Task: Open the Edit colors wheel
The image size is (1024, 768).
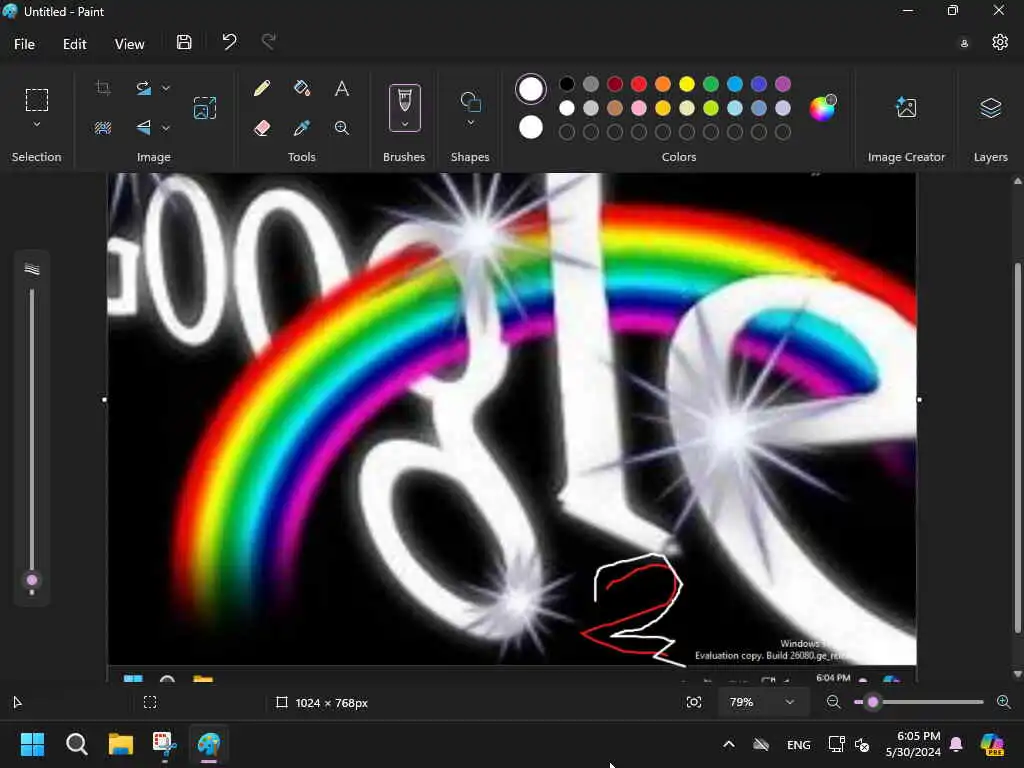Action: [822, 108]
